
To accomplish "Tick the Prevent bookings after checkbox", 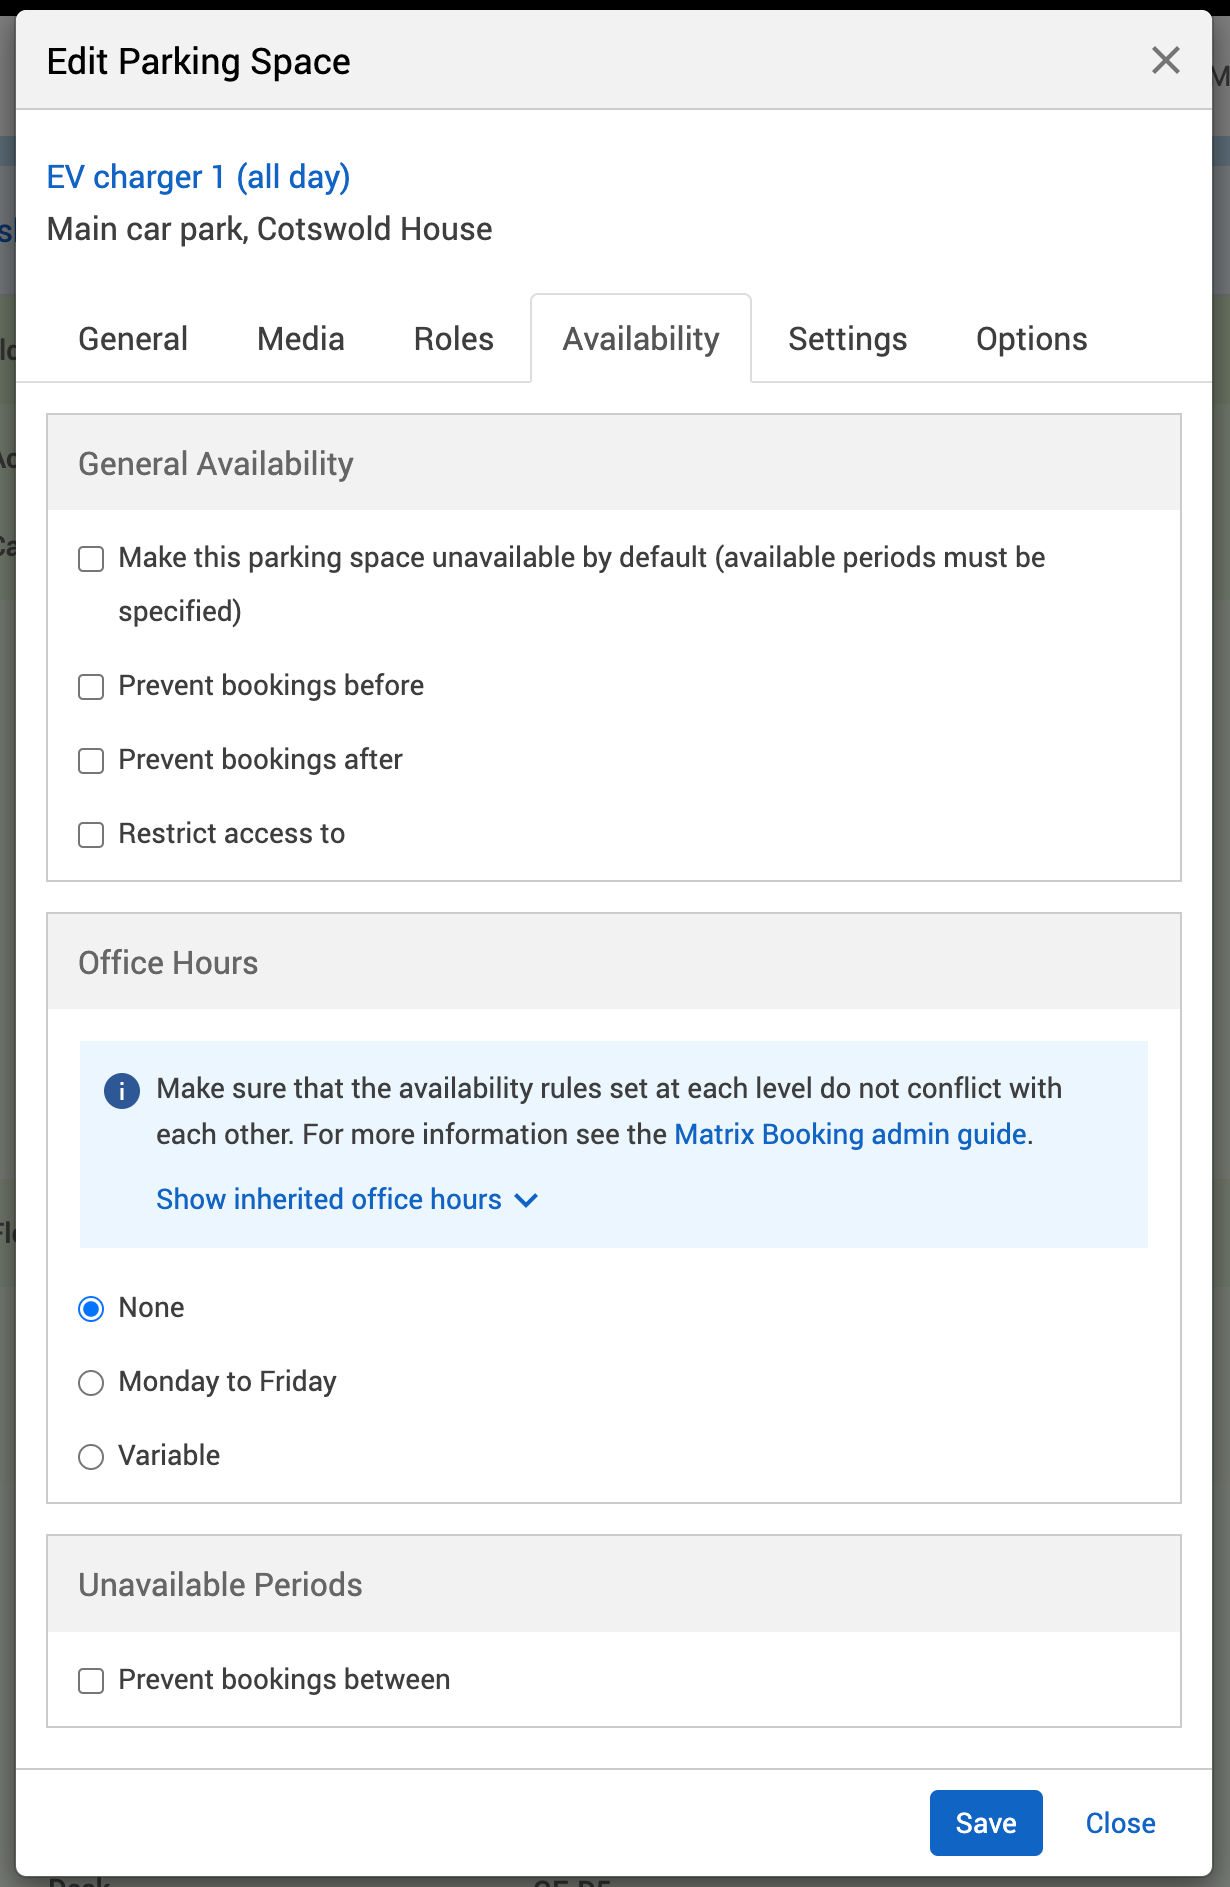I will pos(91,761).
